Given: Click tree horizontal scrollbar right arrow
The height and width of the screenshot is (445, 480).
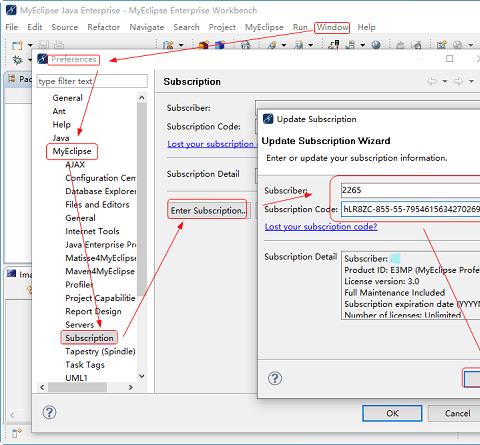Looking at the screenshot, I should (x=131, y=387).
